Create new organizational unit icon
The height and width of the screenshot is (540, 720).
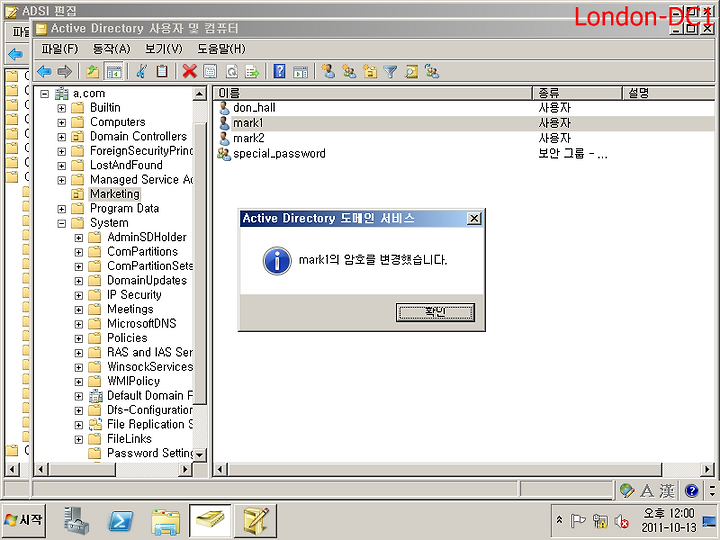tap(370, 71)
